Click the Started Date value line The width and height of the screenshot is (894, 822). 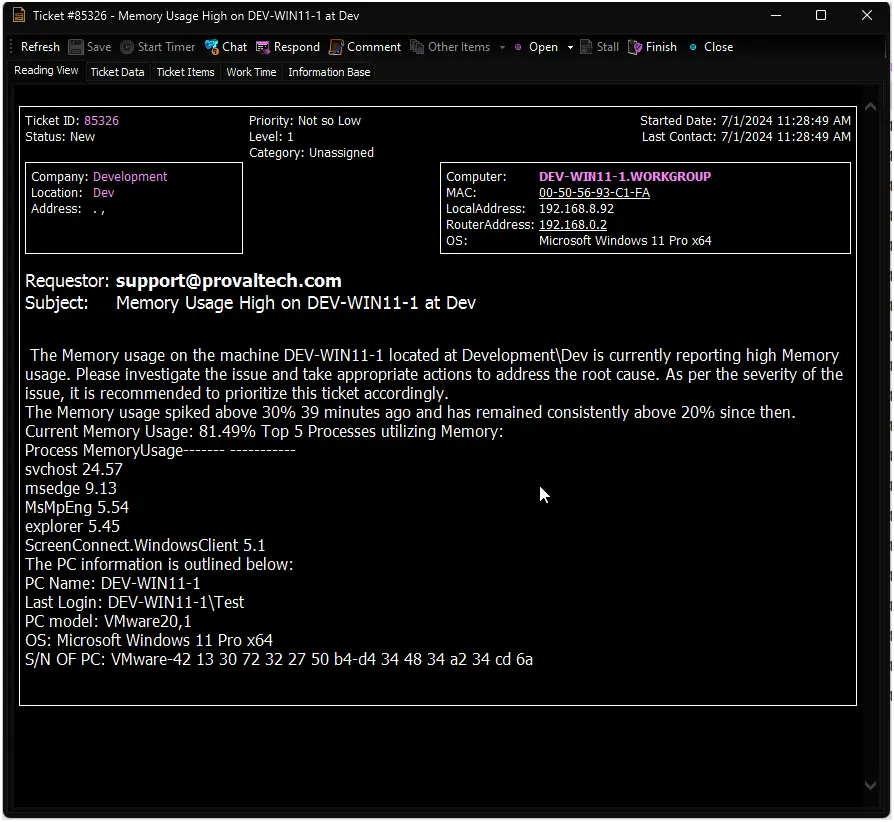(745, 121)
